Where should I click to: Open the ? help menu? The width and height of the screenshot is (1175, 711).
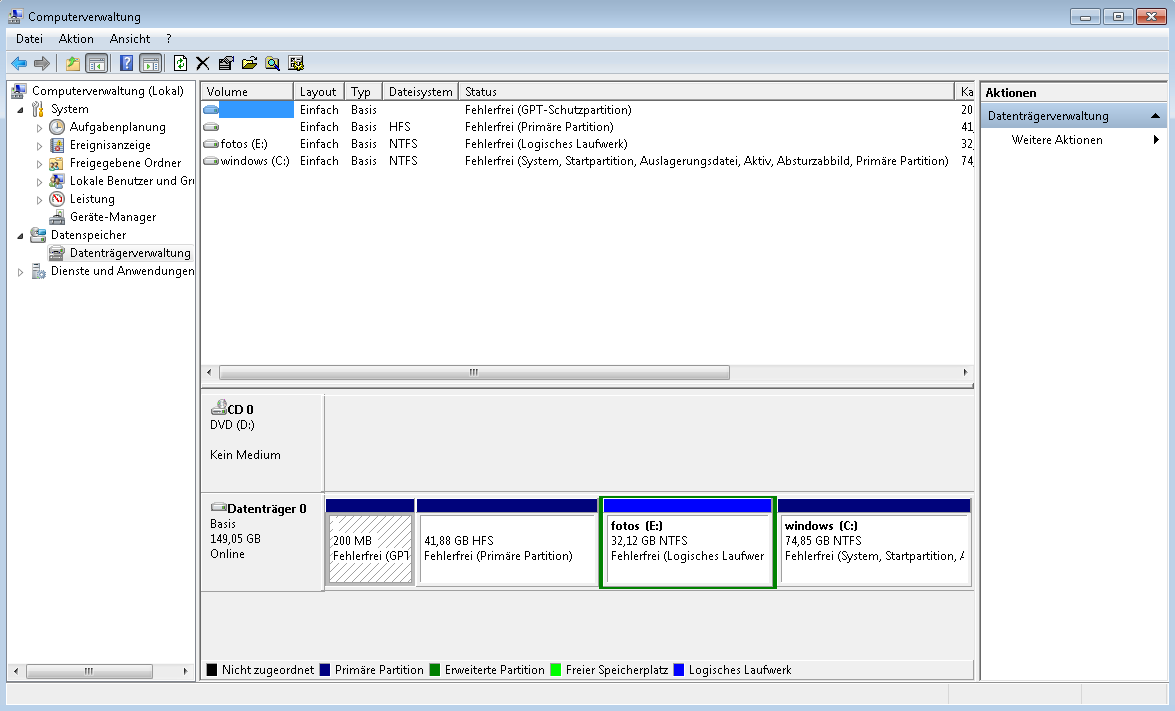(169, 39)
